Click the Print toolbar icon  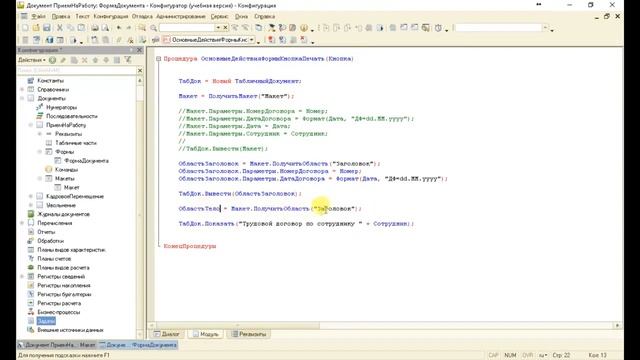point(95,28)
